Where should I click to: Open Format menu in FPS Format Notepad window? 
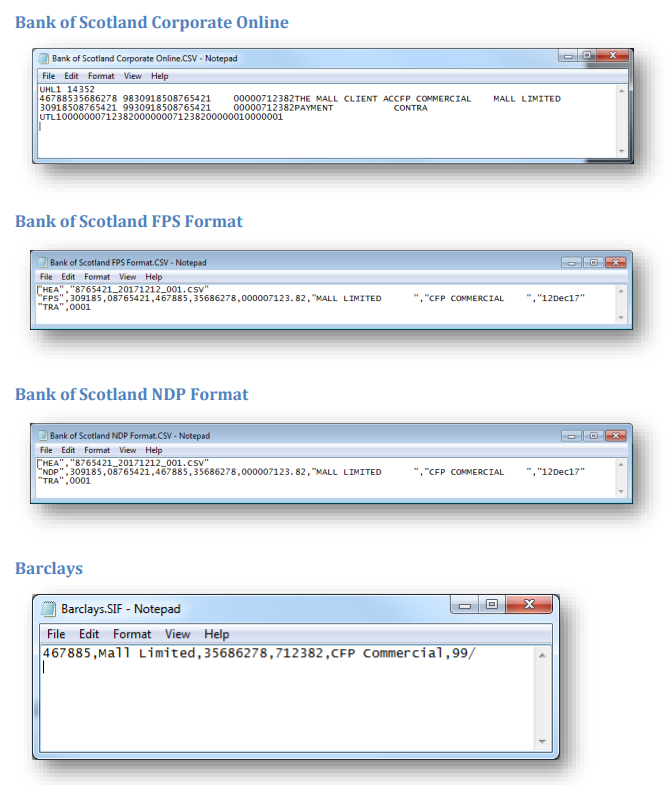coord(97,277)
